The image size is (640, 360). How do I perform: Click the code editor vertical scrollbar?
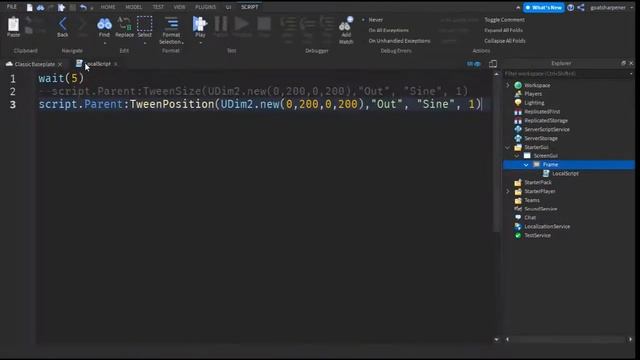[x=496, y=155]
